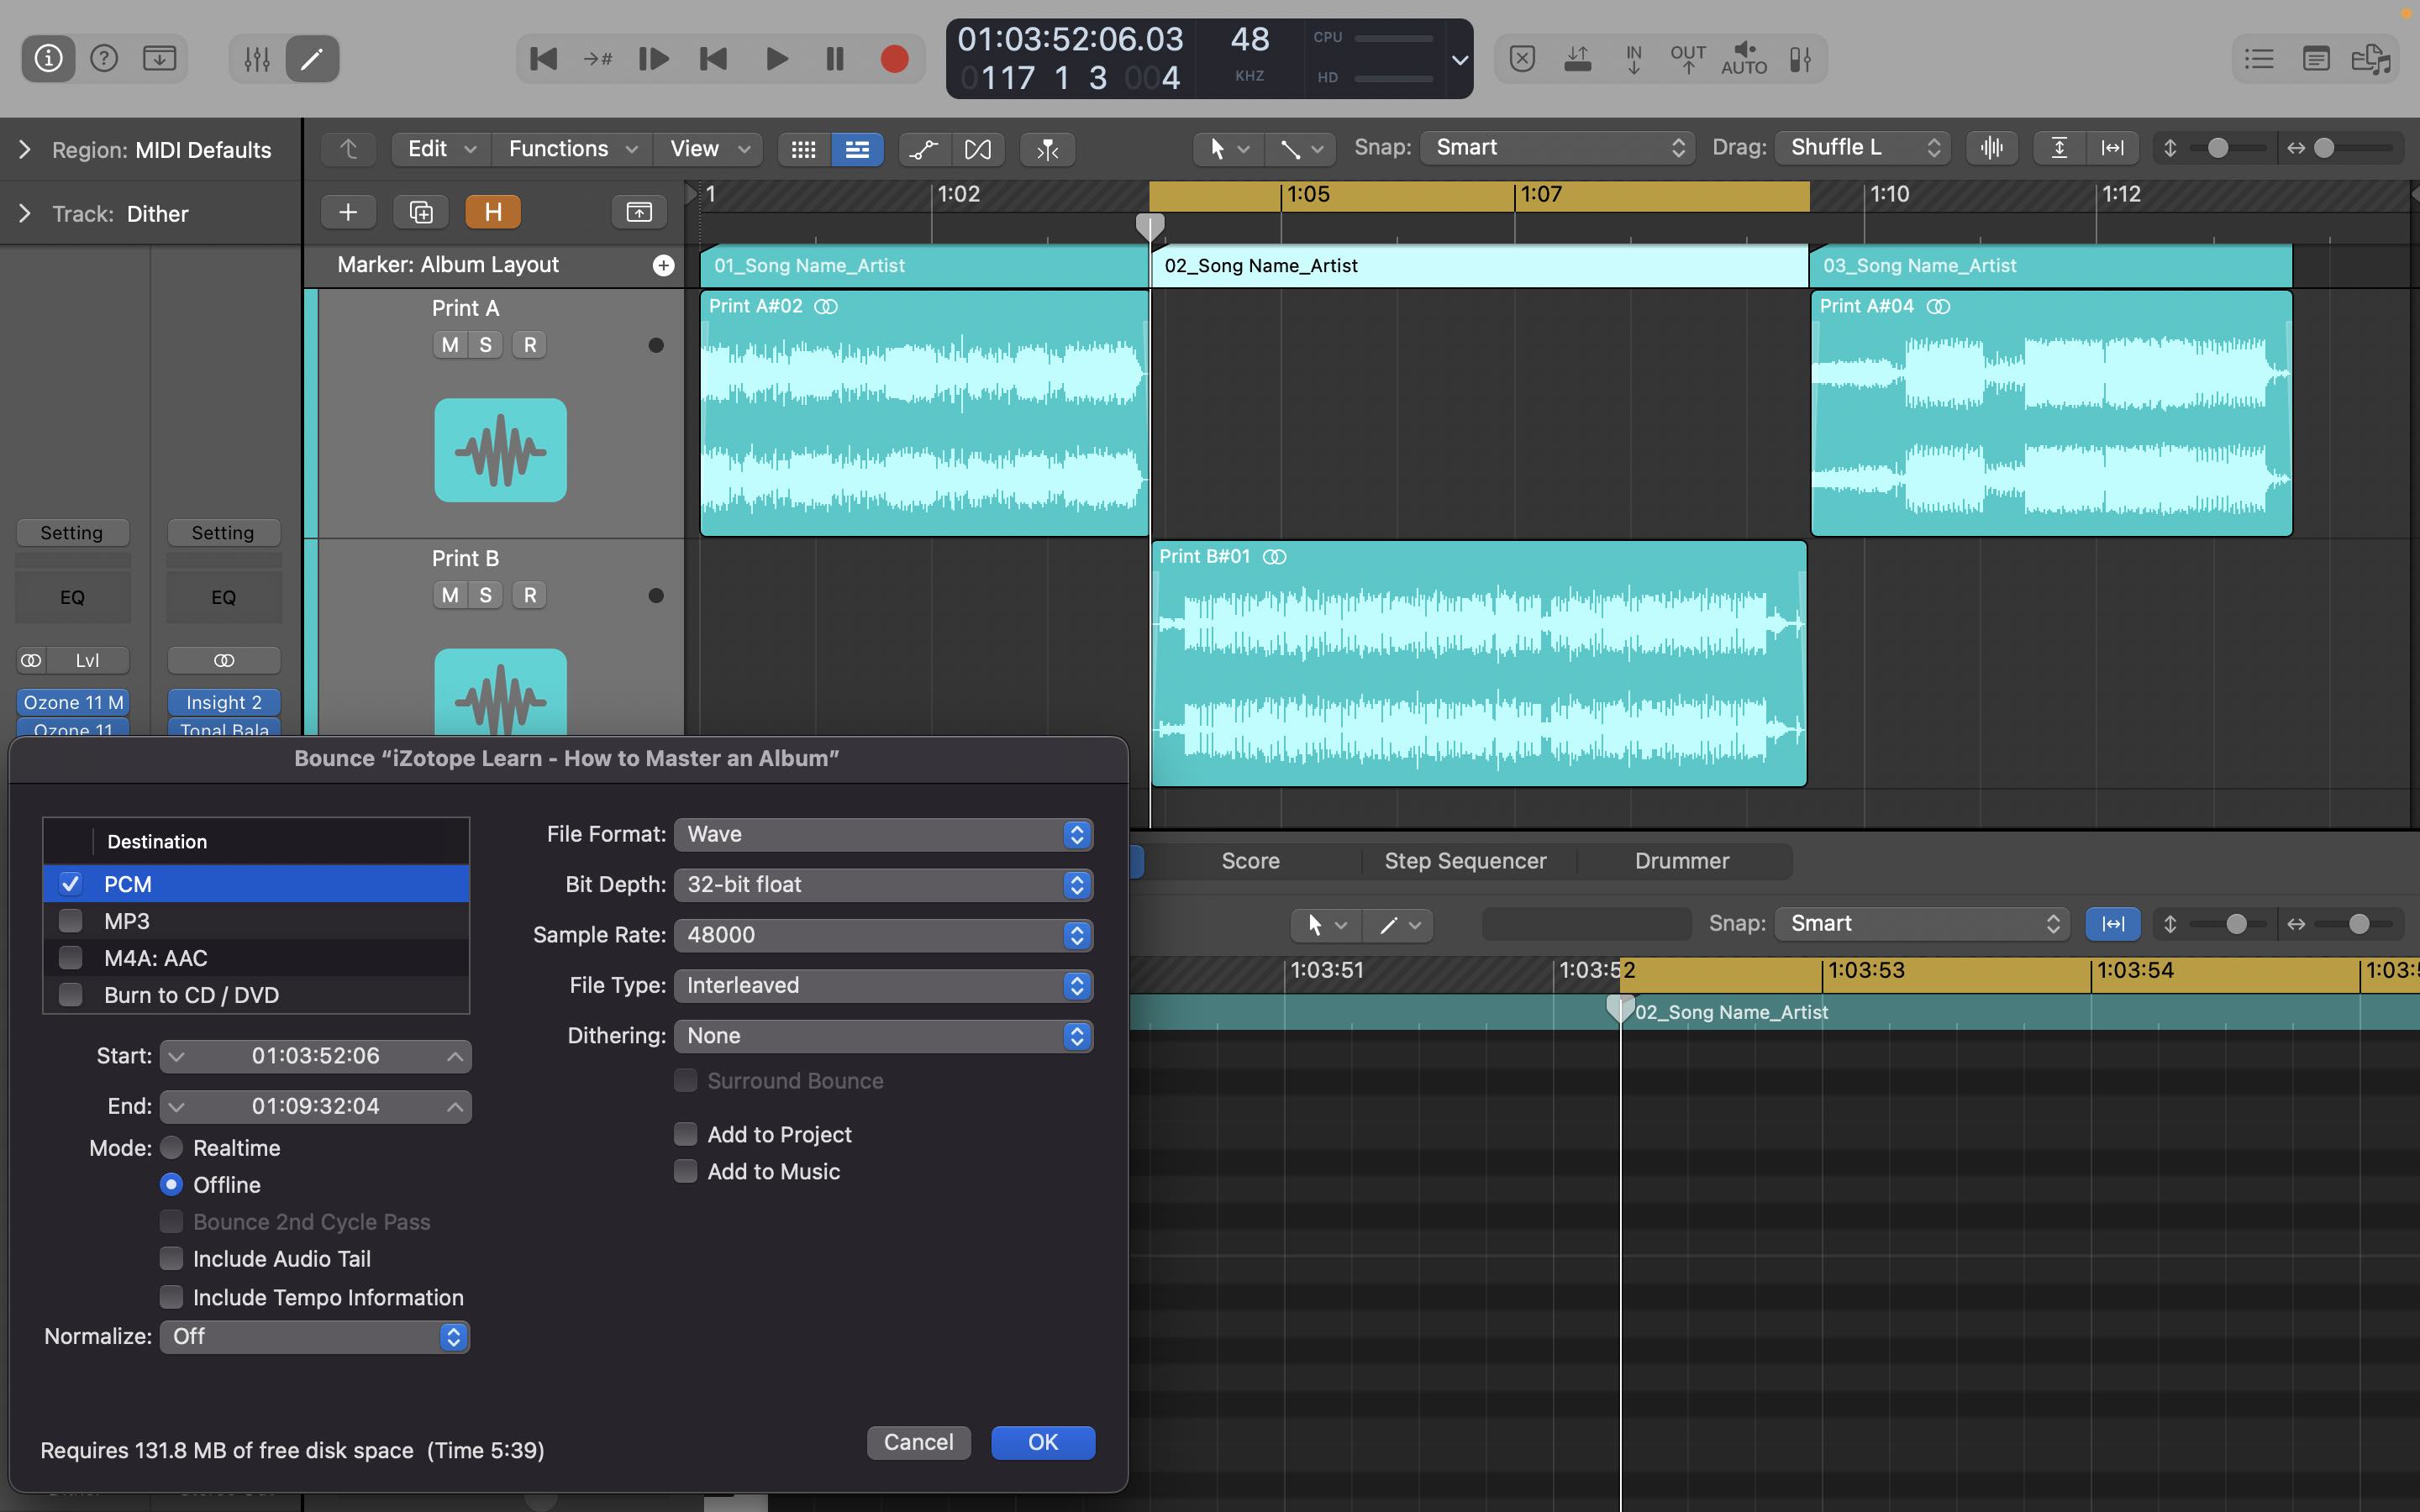Change the Dithering dropdown setting

click(x=881, y=1035)
